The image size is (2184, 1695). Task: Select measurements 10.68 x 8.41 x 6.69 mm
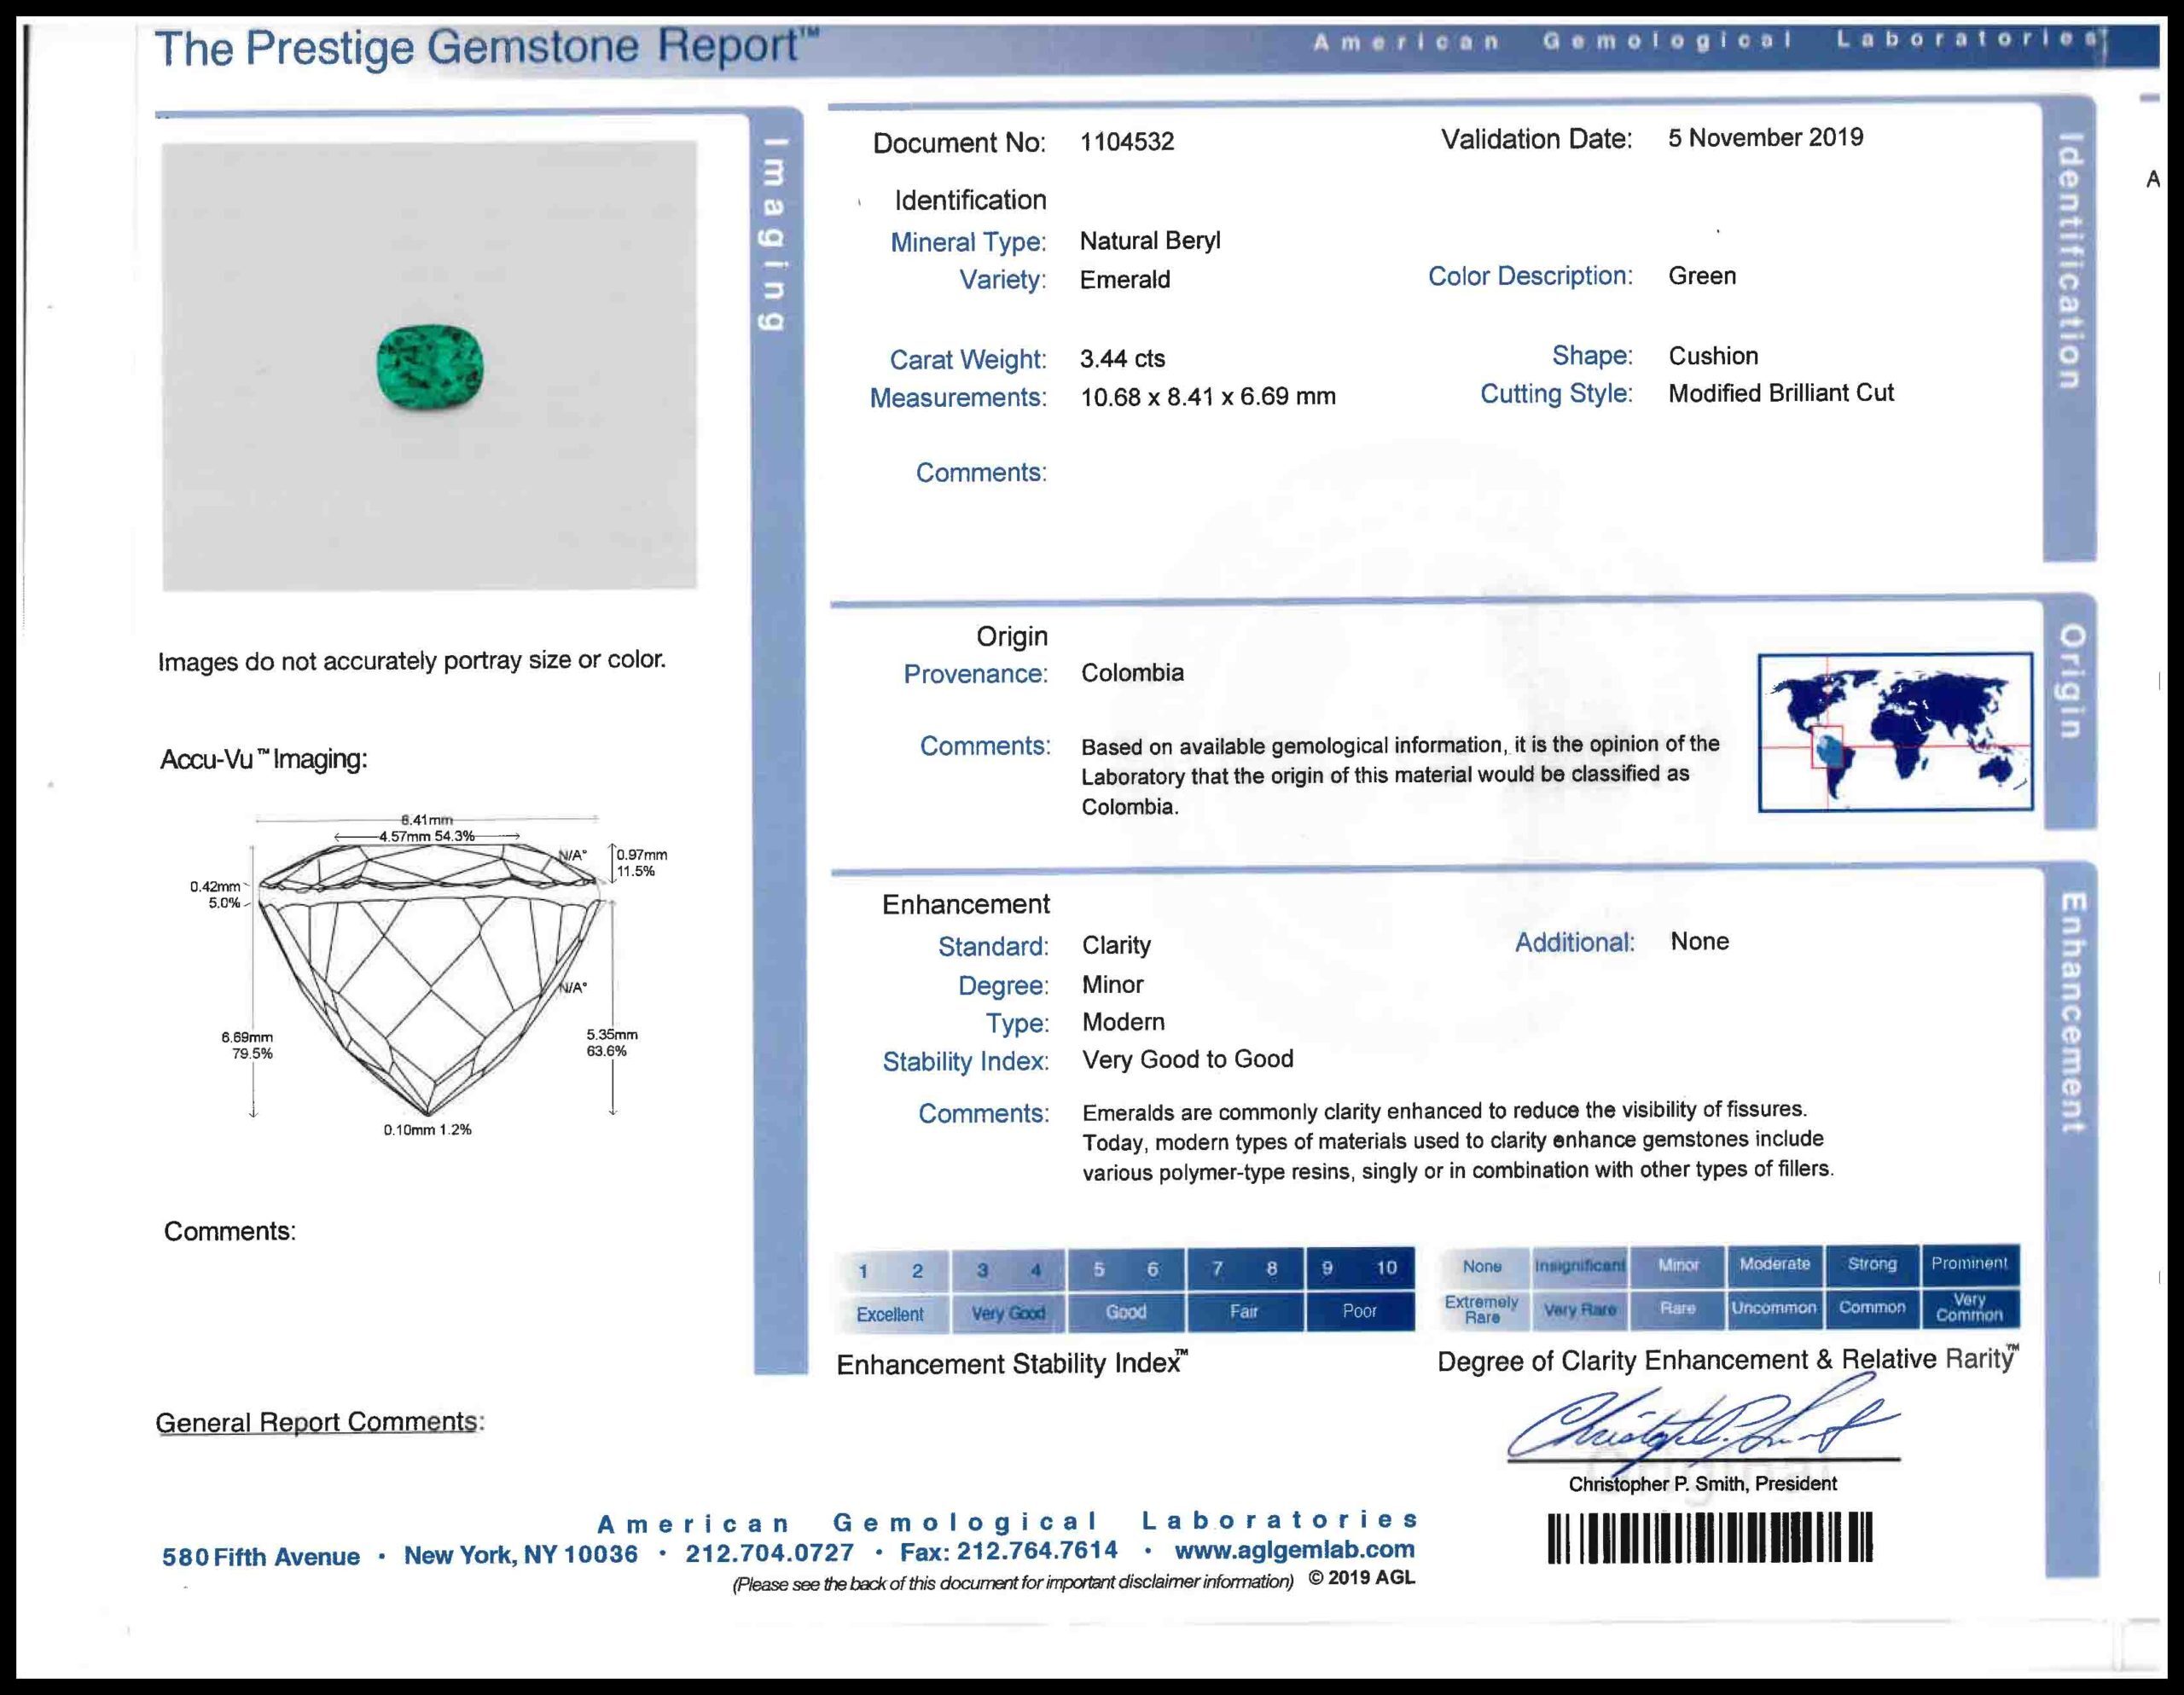point(1208,396)
